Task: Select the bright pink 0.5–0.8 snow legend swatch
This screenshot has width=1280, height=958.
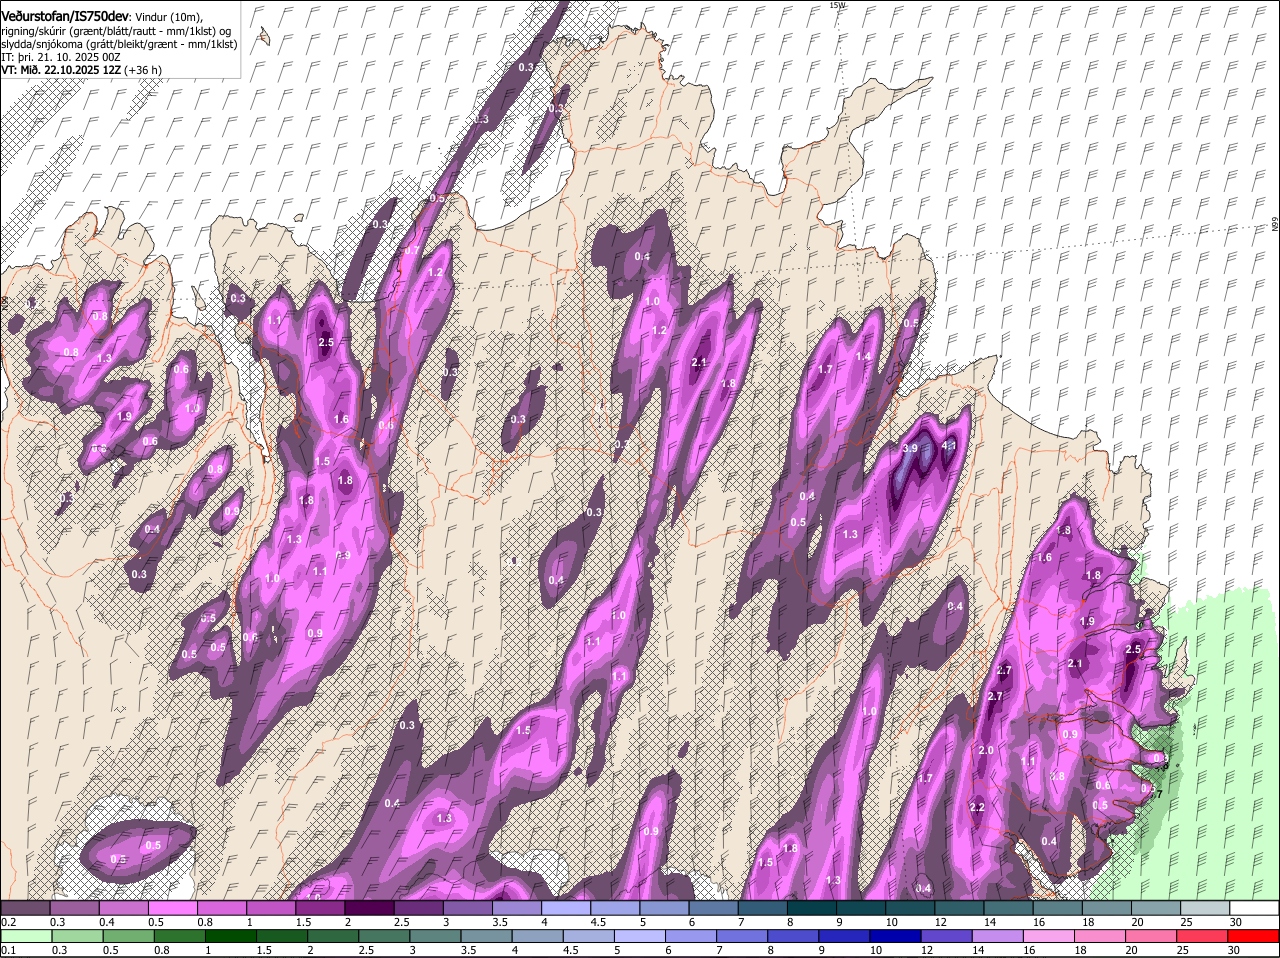Action: [173, 908]
